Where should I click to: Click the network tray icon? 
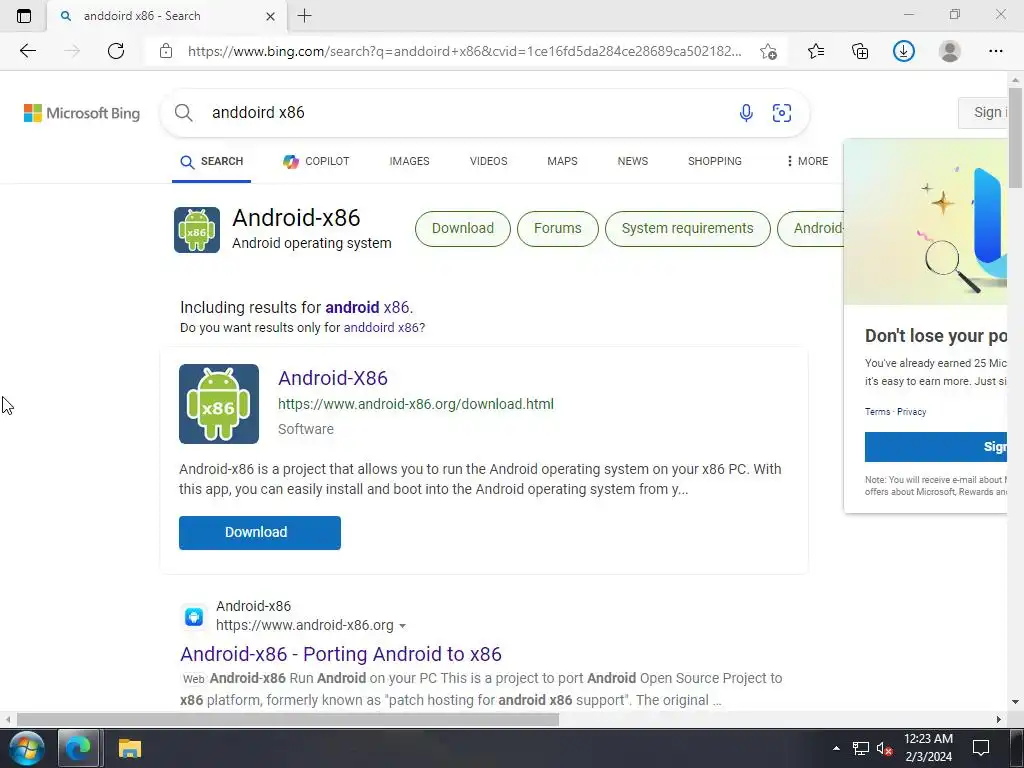click(861, 748)
